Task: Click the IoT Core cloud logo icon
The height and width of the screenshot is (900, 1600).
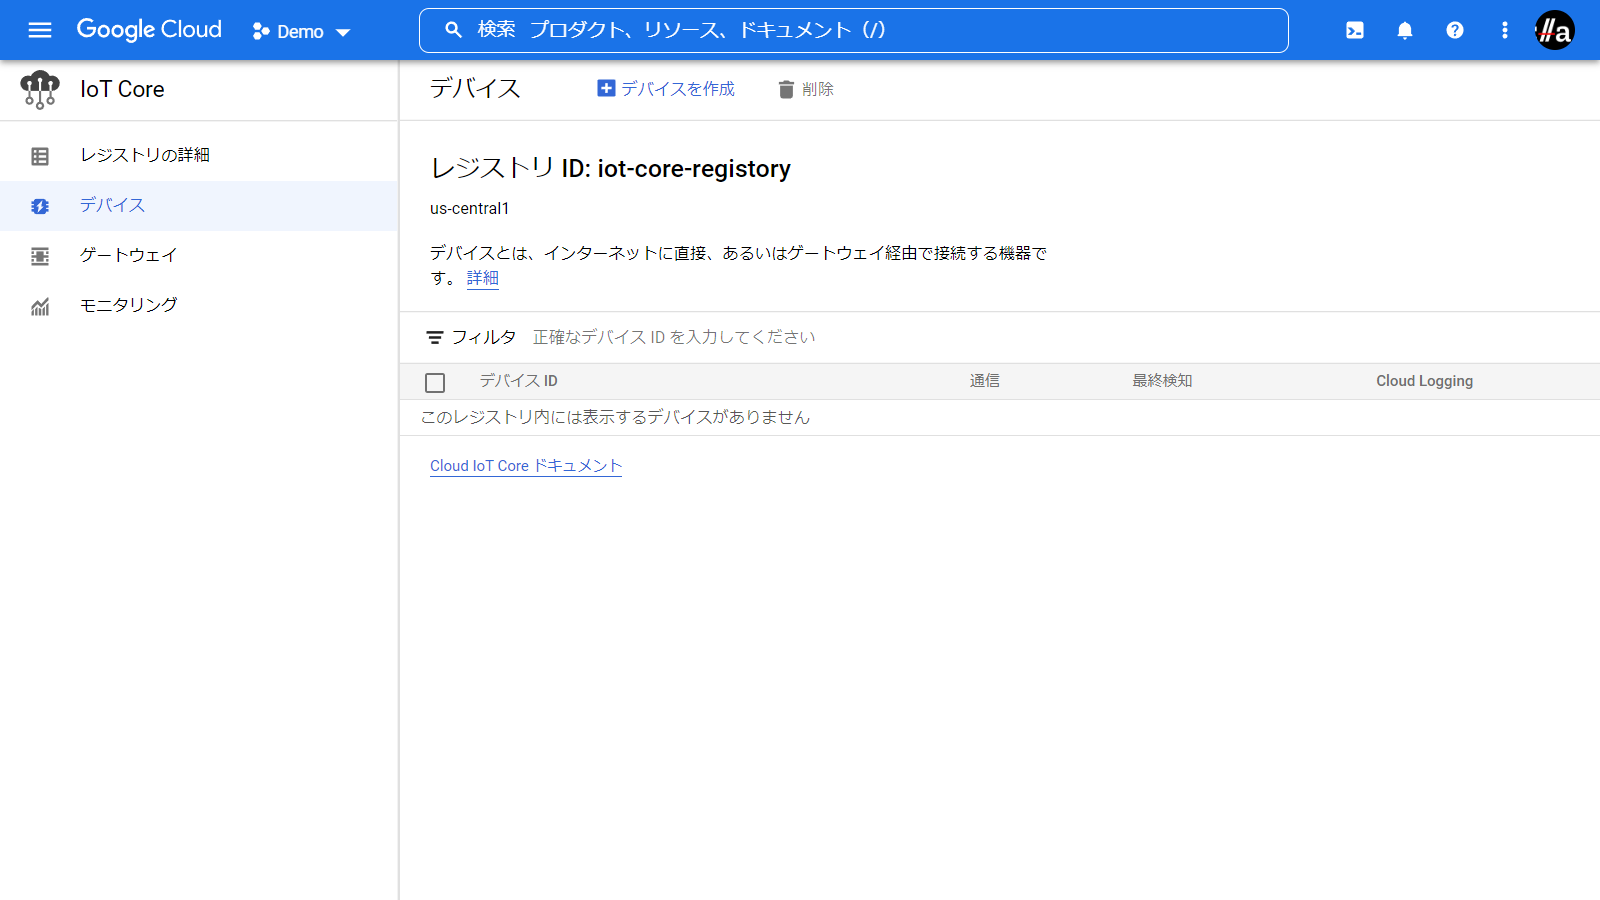Action: point(40,89)
